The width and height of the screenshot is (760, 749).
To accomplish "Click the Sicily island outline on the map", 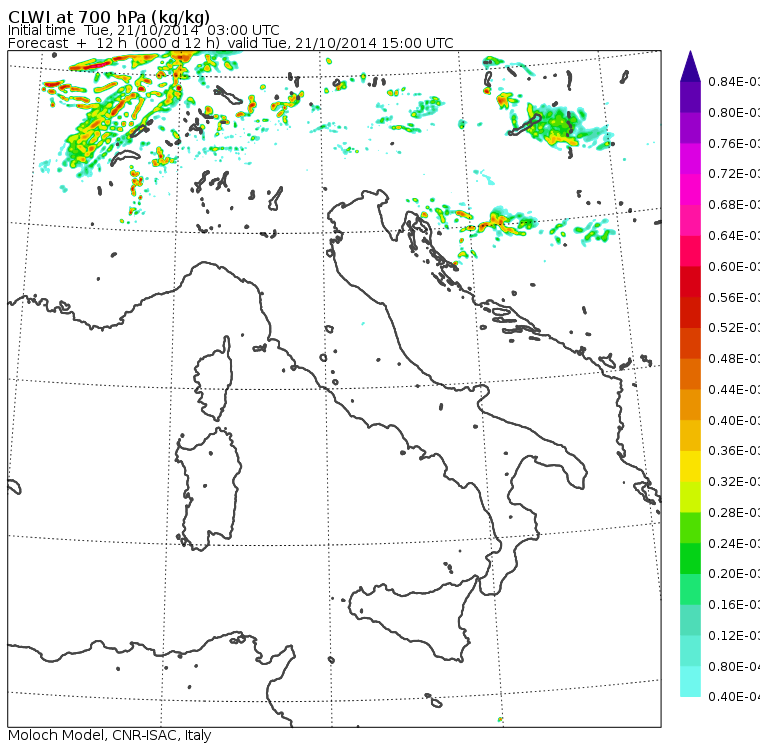I will click(x=412, y=619).
